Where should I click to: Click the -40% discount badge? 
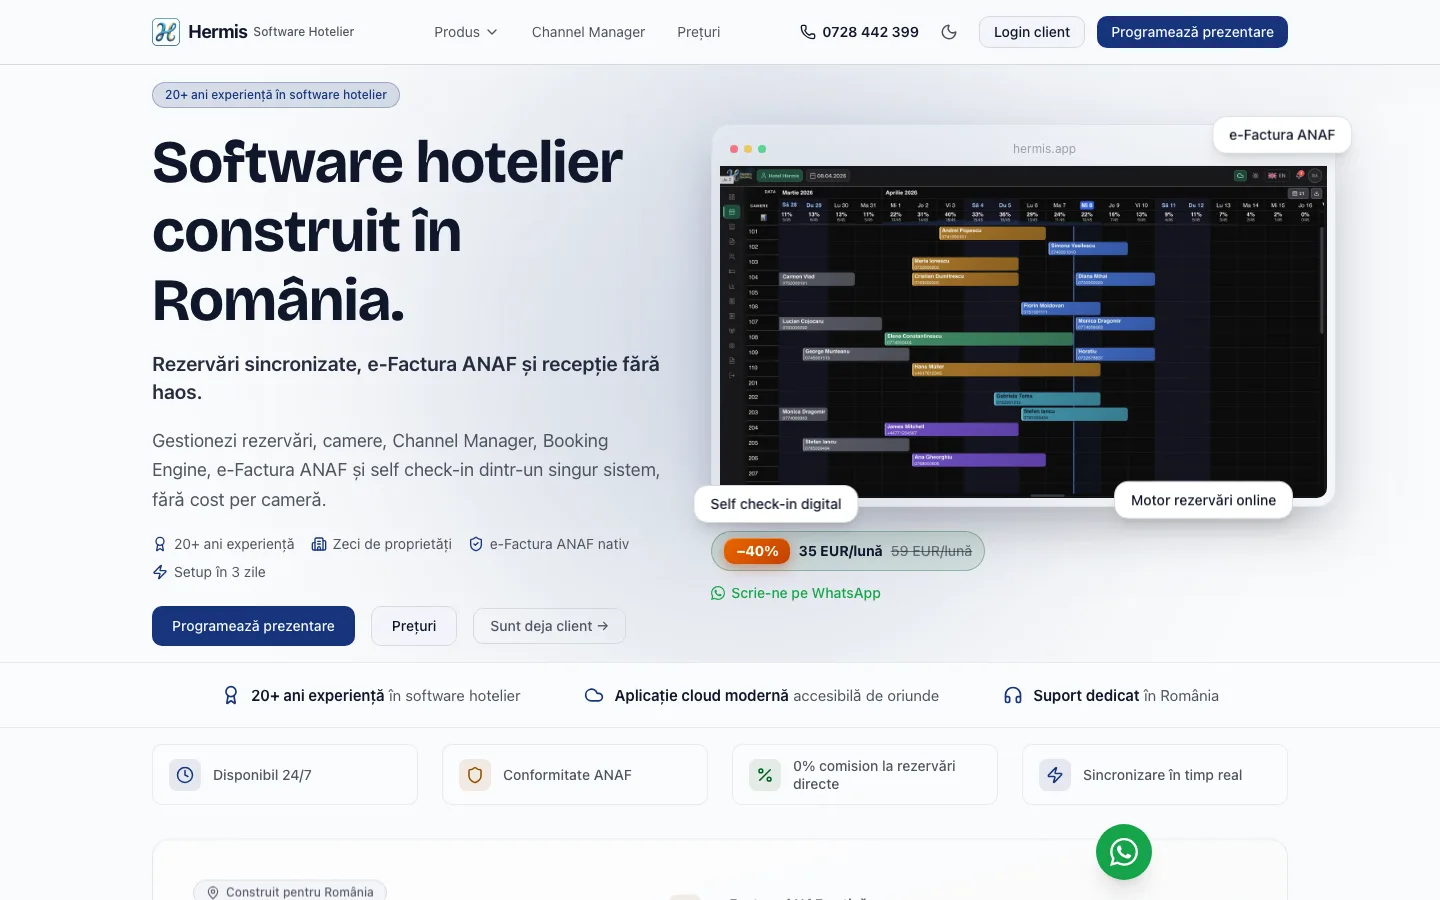[757, 551]
